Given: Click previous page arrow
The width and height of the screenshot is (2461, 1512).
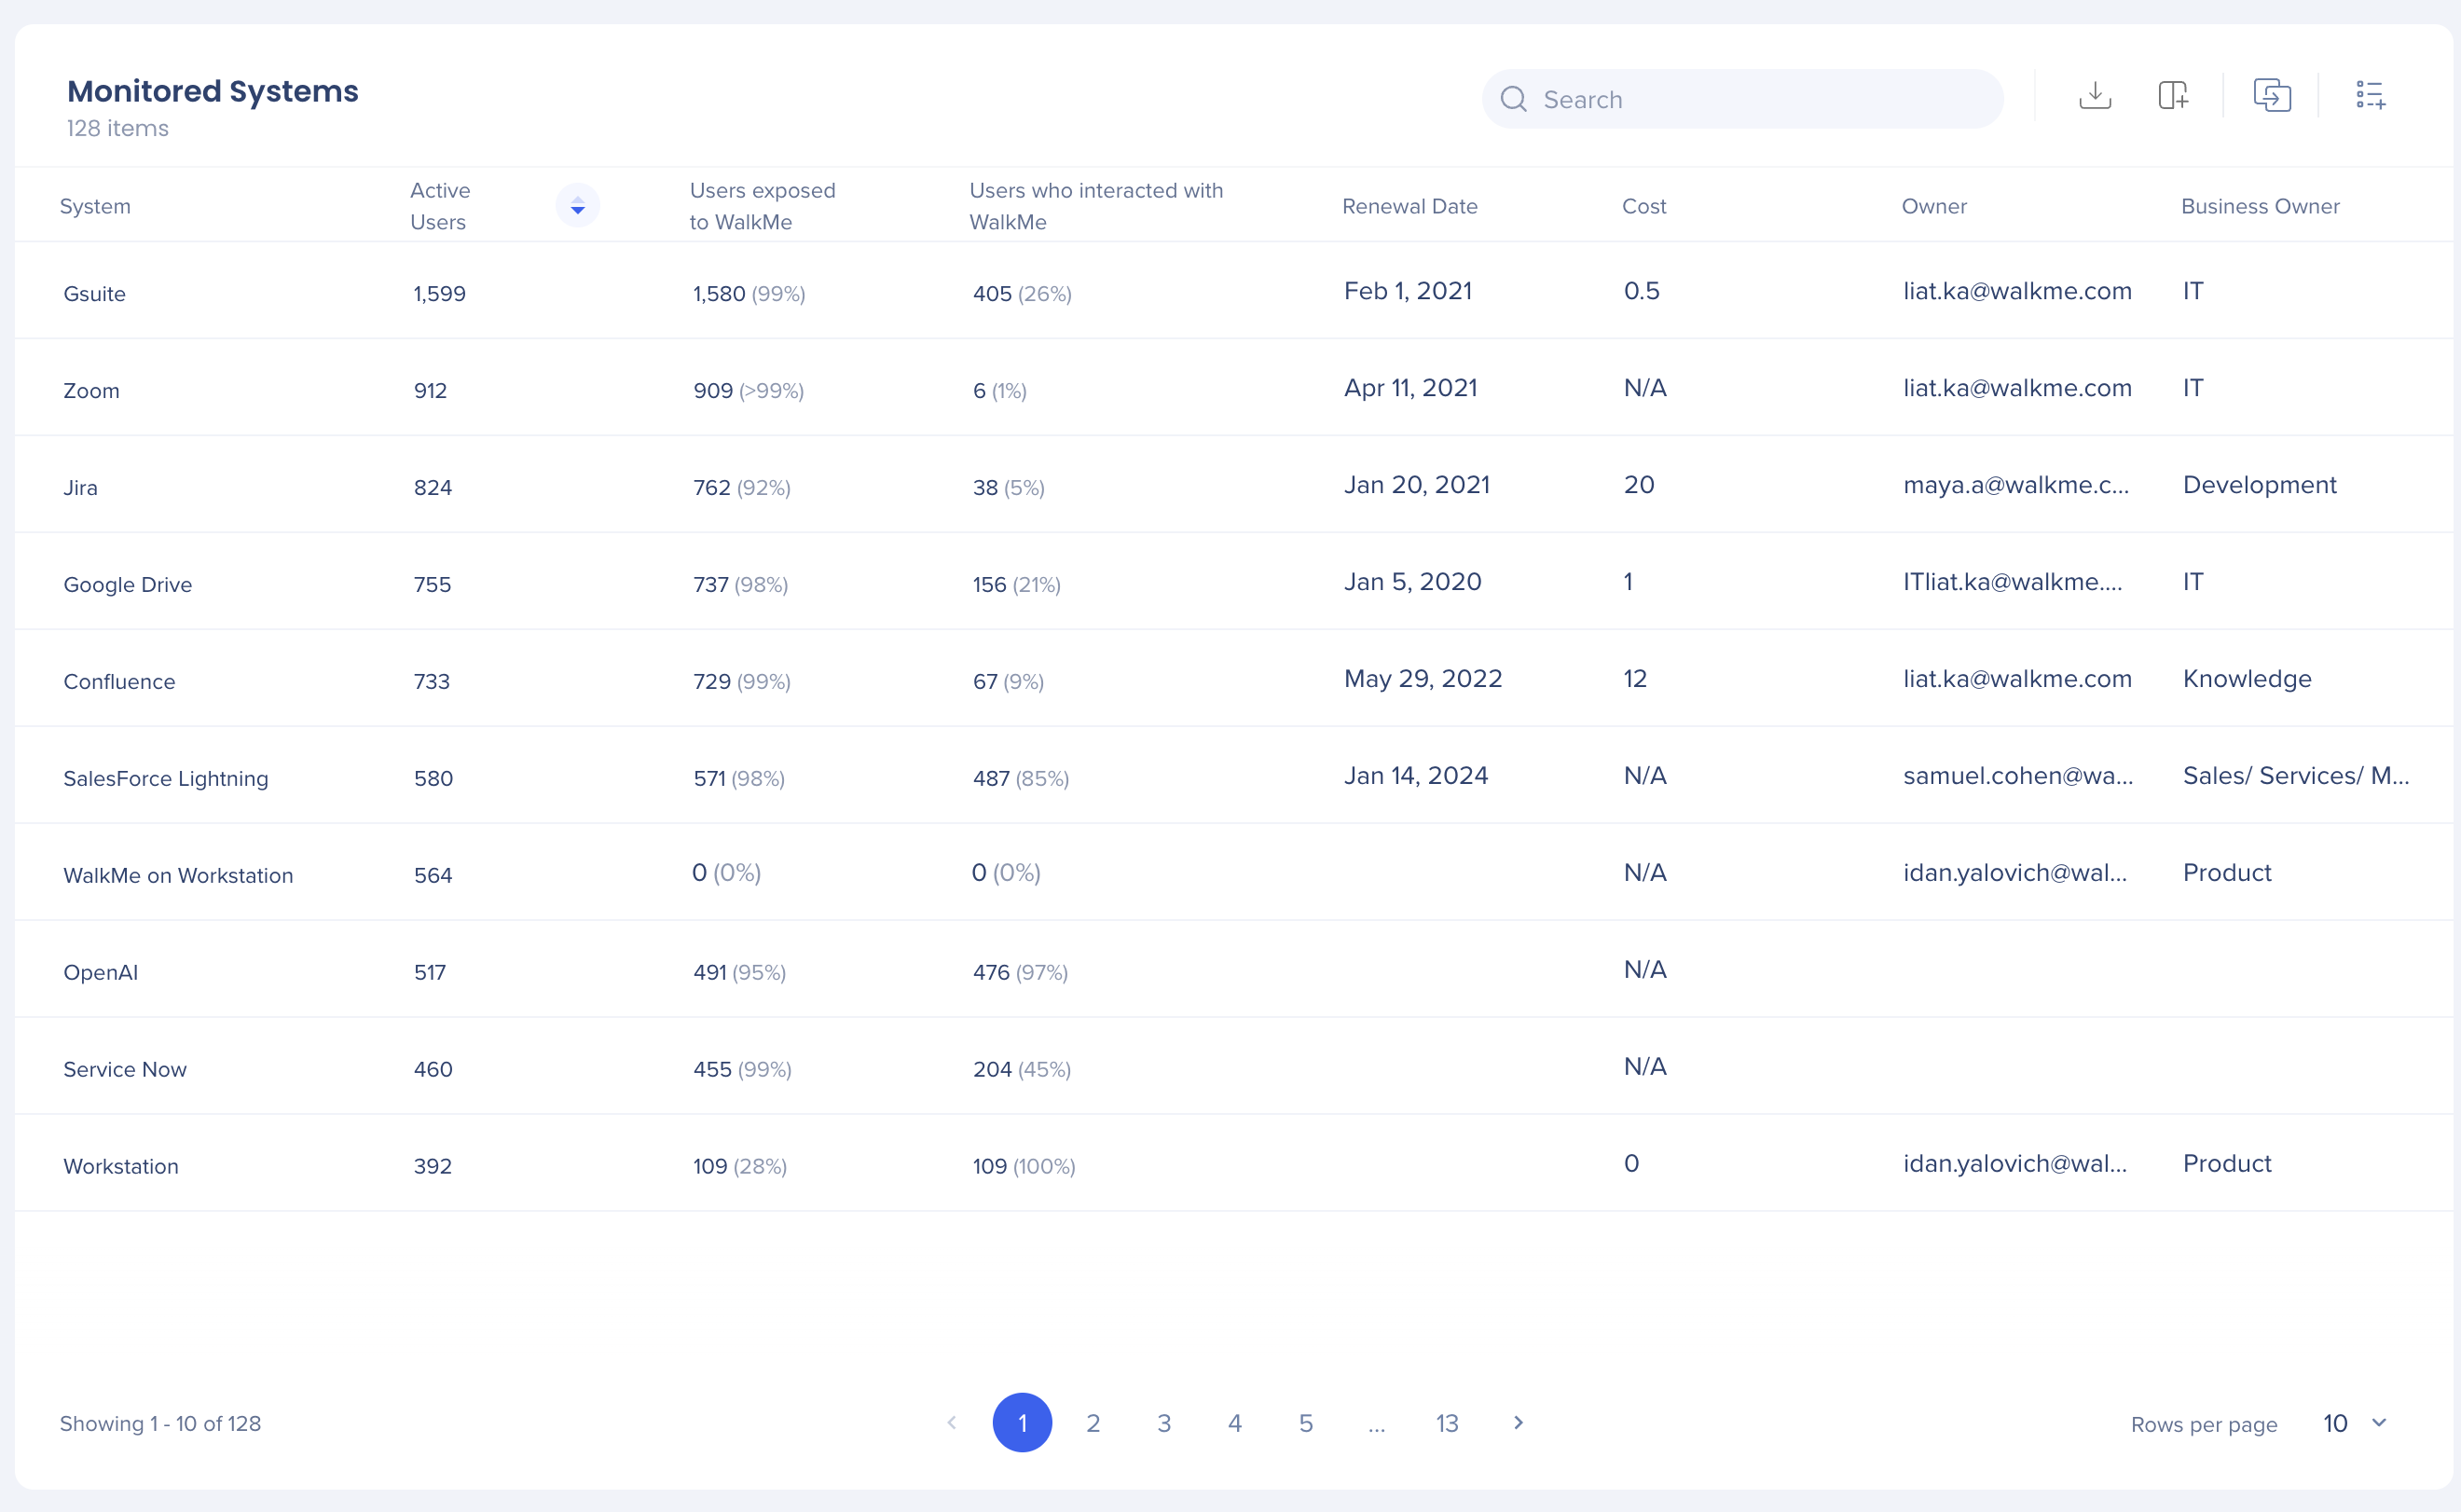Looking at the screenshot, I should point(951,1422).
